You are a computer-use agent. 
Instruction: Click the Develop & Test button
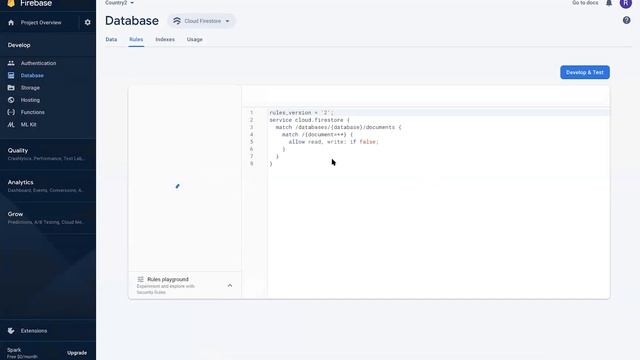pyautogui.click(x=585, y=72)
